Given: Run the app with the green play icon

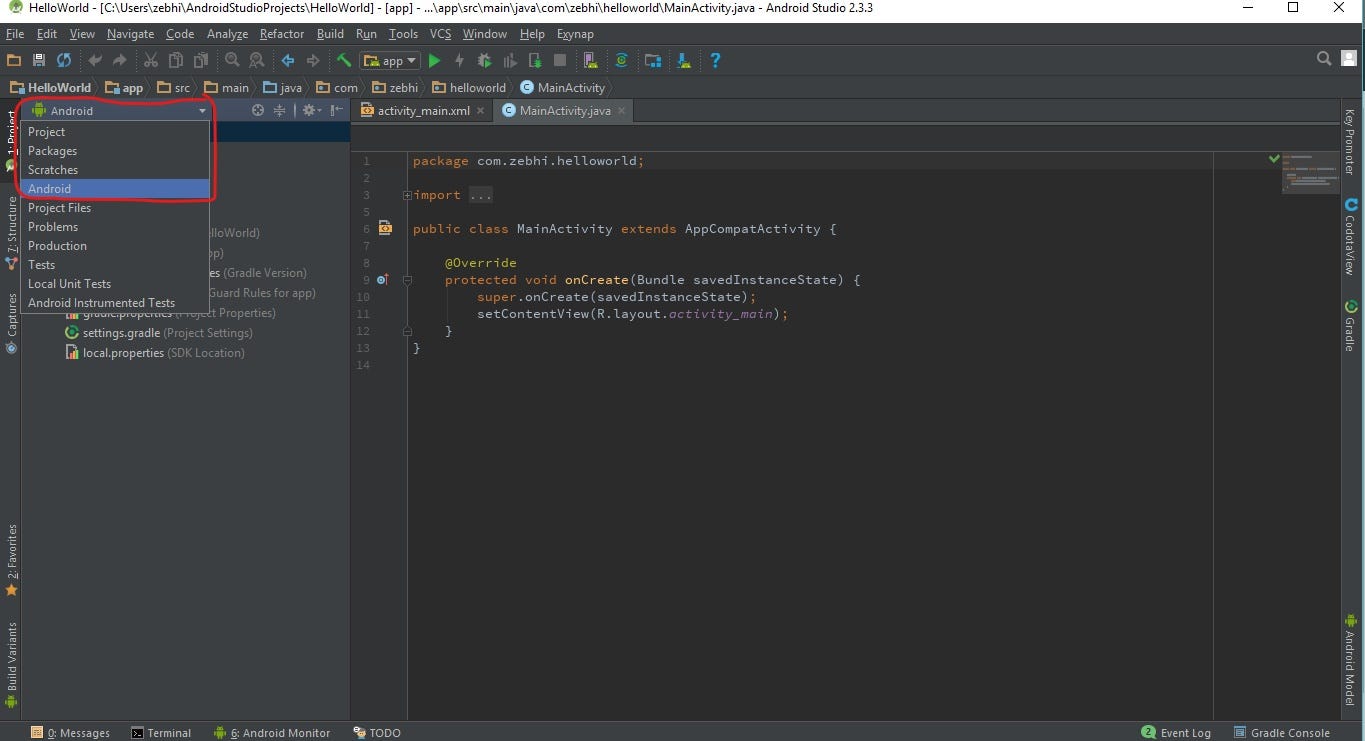Looking at the screenshot, I should (435, 60).
